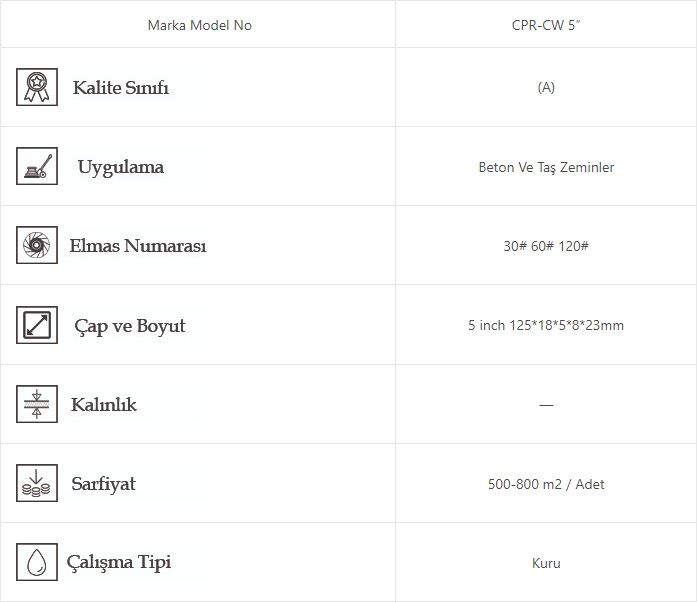Click the floor grinder Uygulama icon
The image size is (697, 602).
(37, 166)
